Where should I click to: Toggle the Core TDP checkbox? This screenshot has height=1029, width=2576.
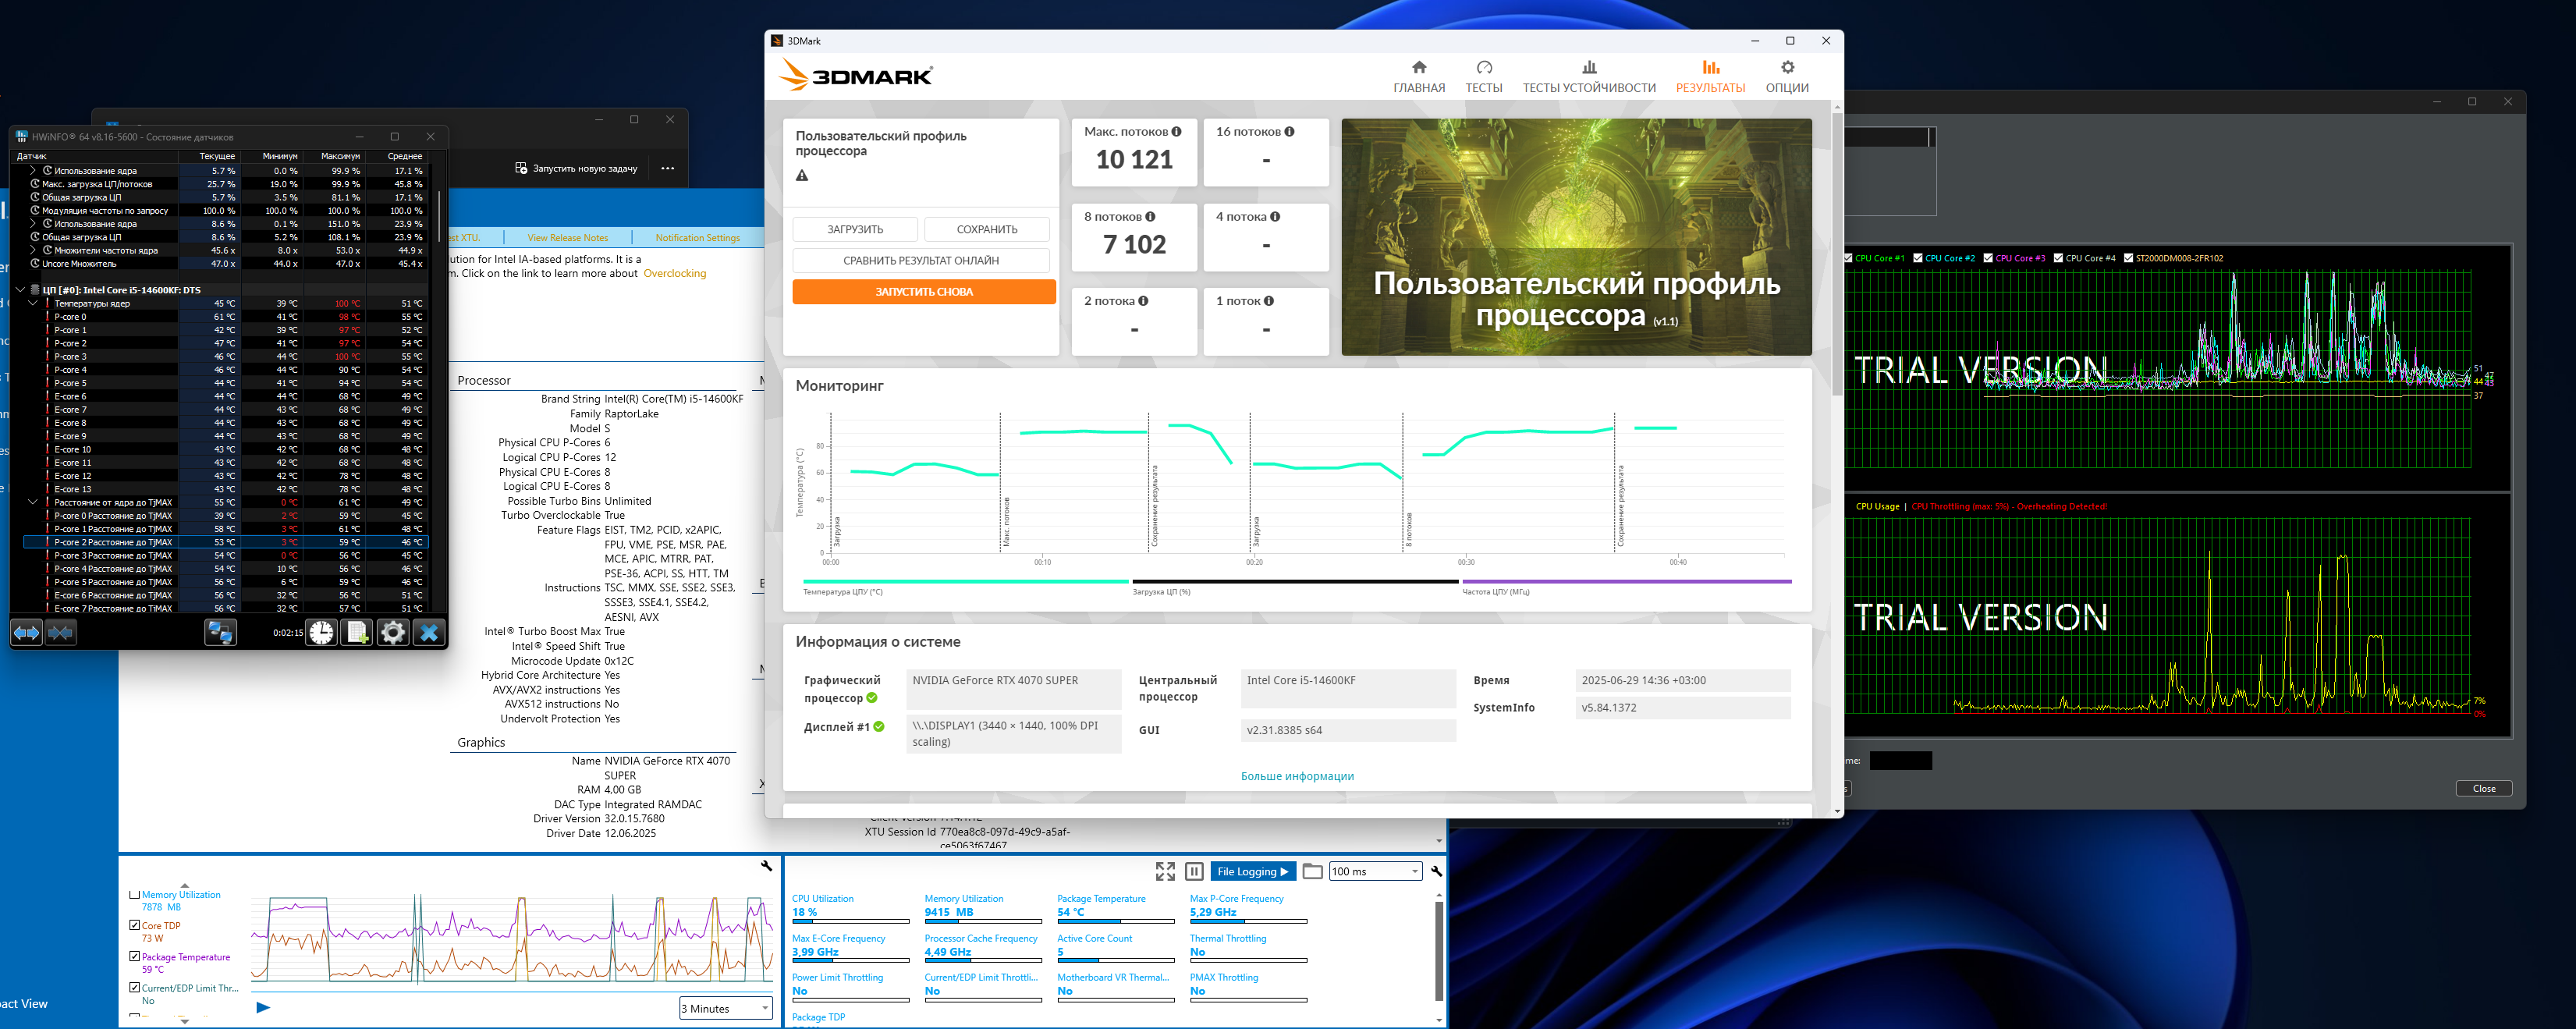tap(135, 925)
